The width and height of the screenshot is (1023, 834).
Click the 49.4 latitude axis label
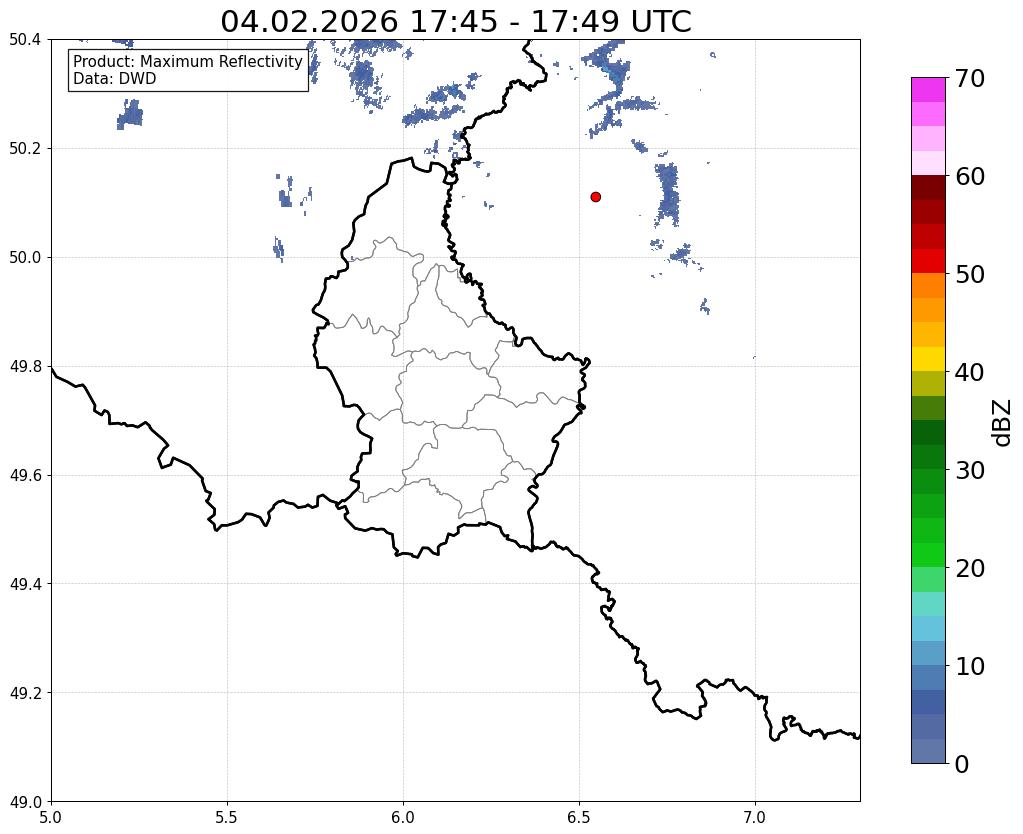click(x=25, y=584)
